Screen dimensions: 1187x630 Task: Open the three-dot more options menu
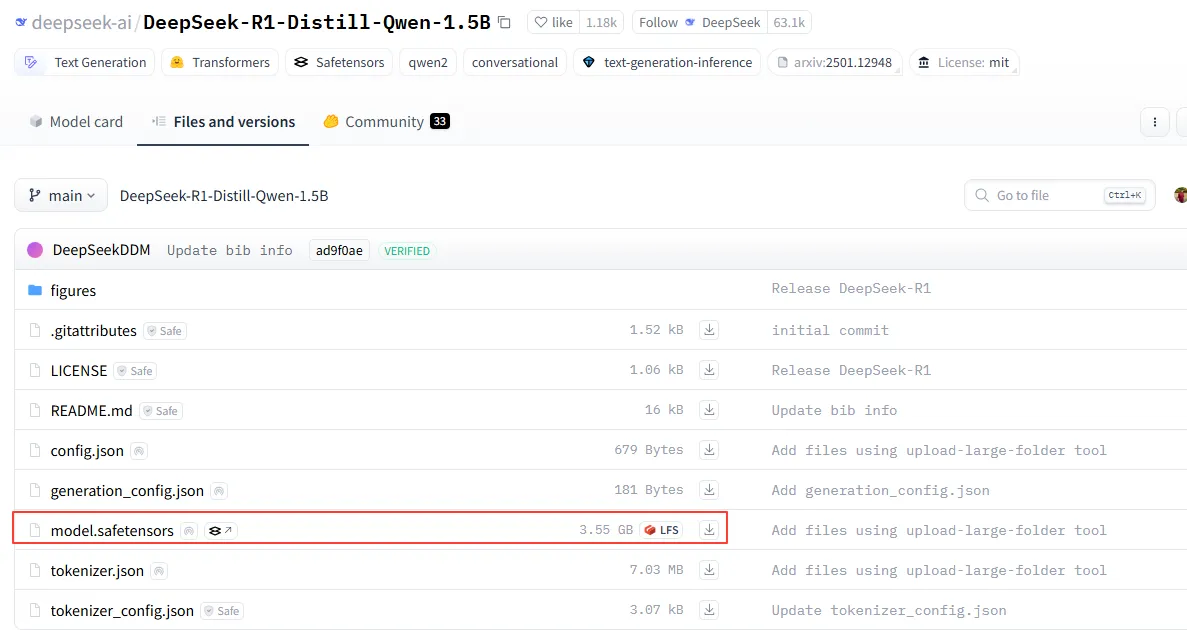click(1154, 122)
